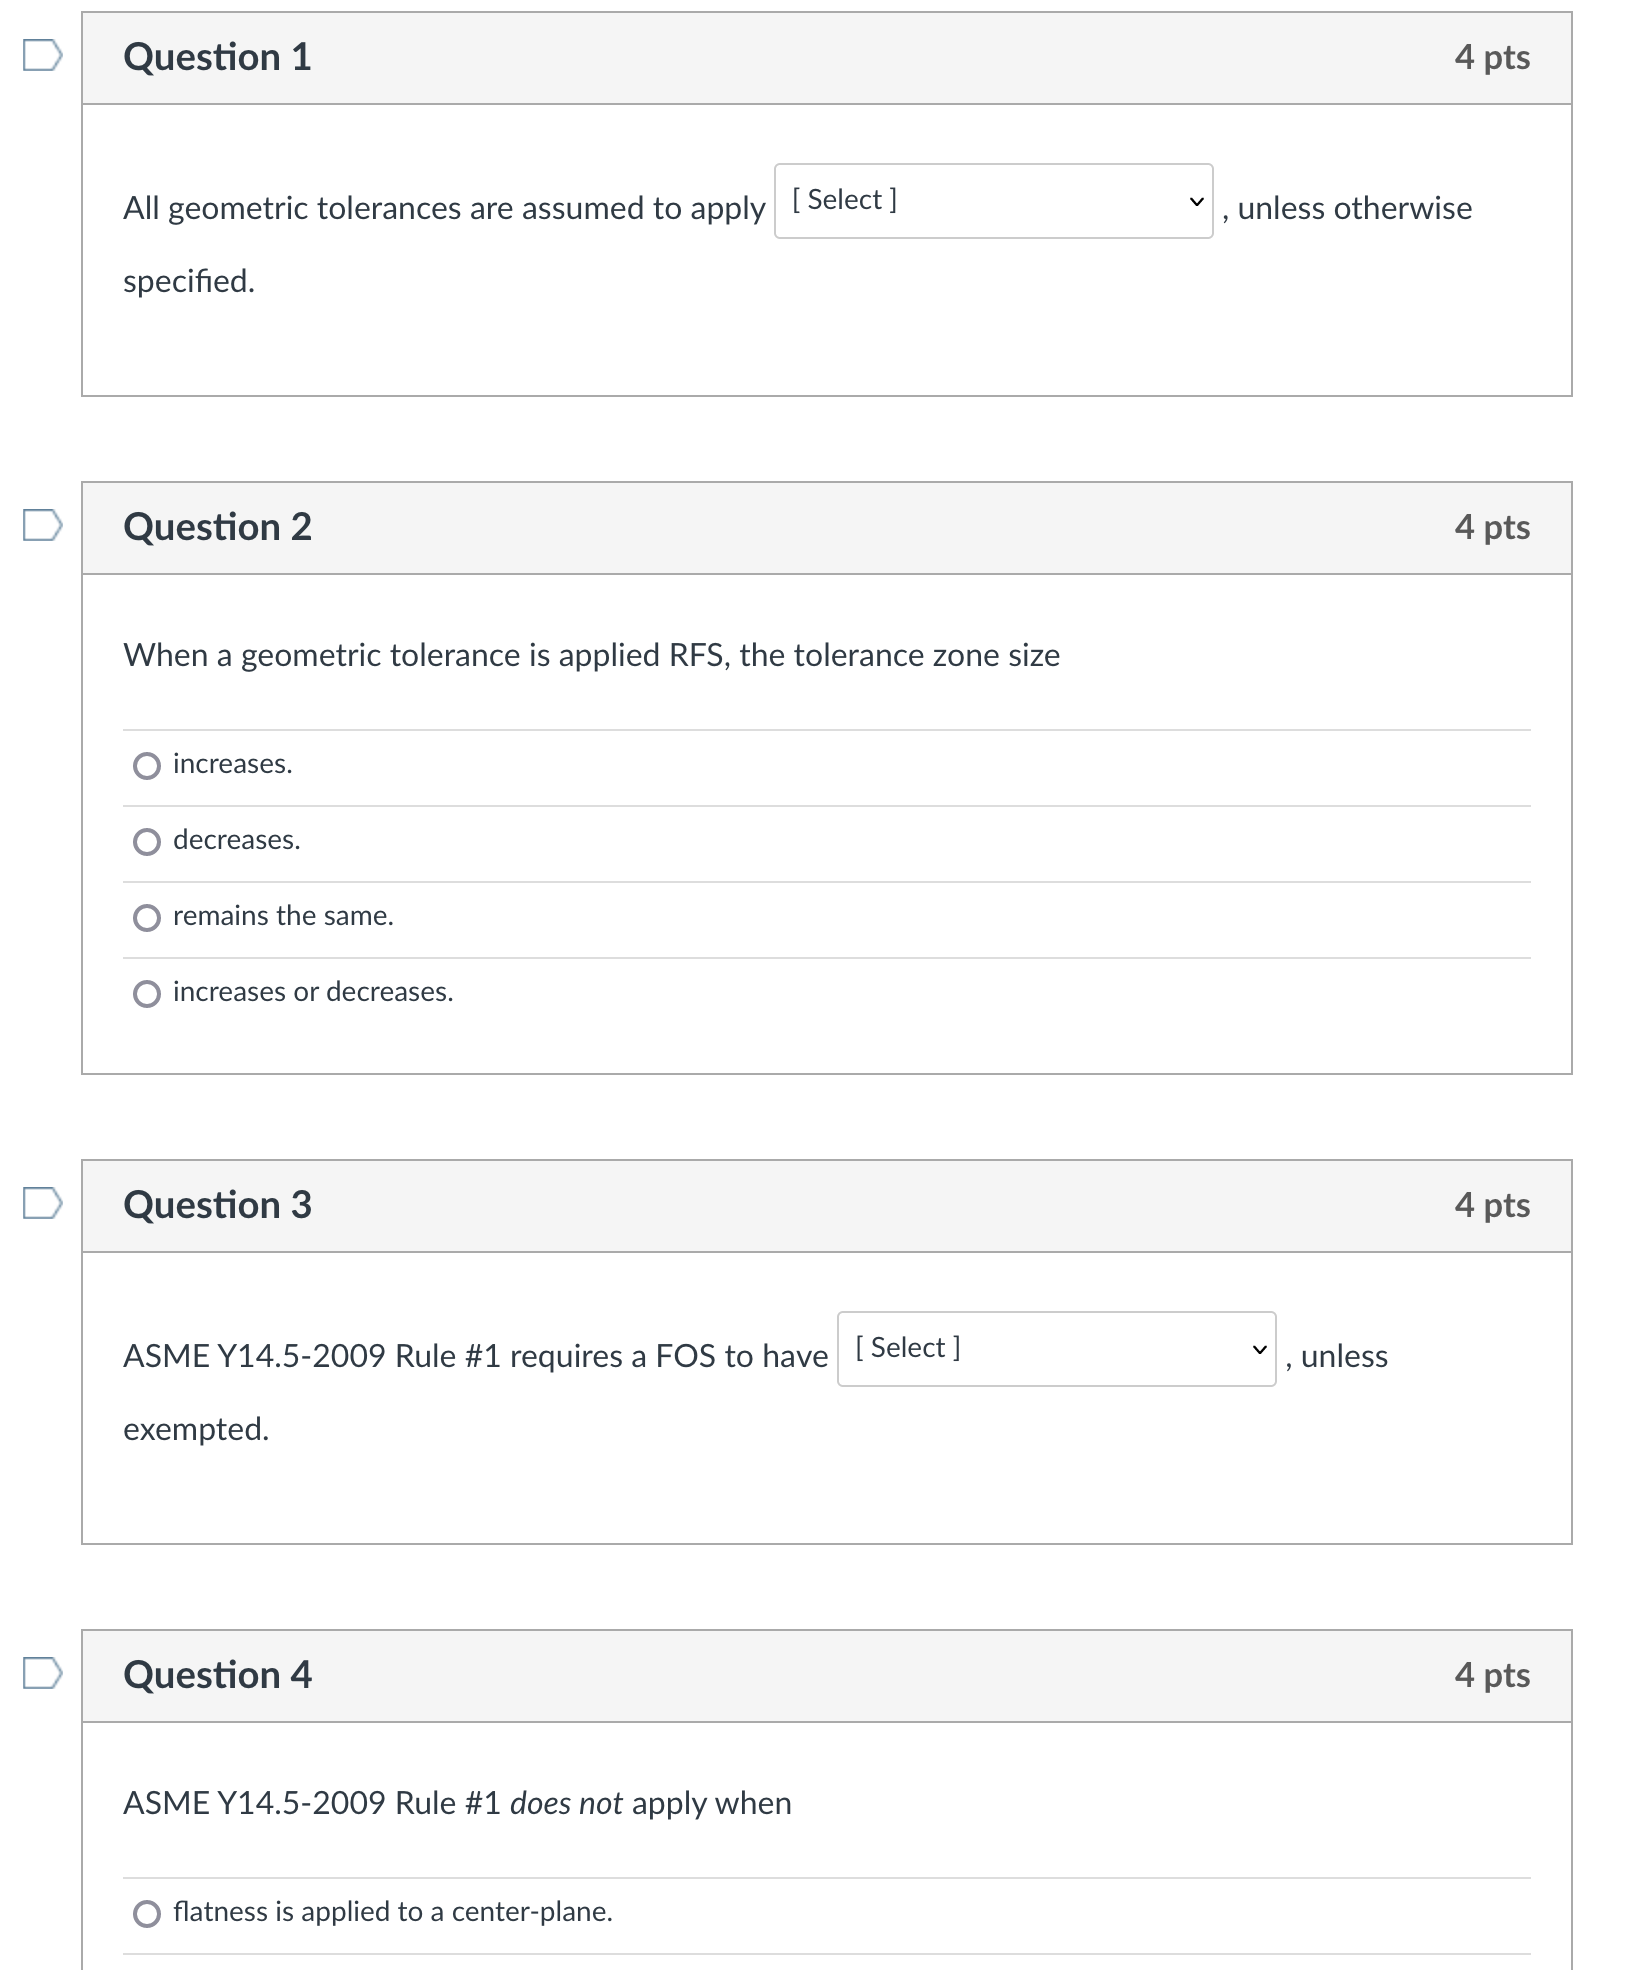Select the 'increases.' radio option
This screenshot has height=1970, width=1643.
coord(147,766)
